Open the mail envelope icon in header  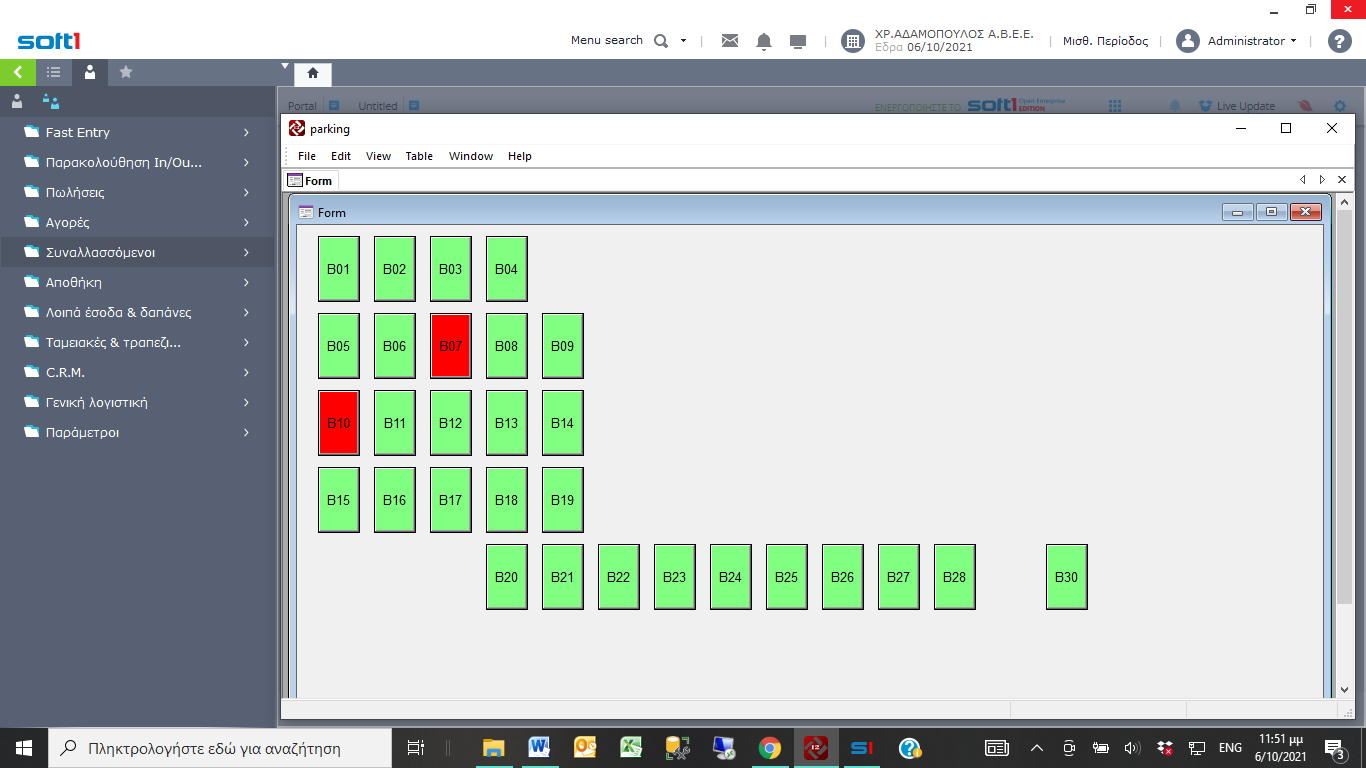730,41
